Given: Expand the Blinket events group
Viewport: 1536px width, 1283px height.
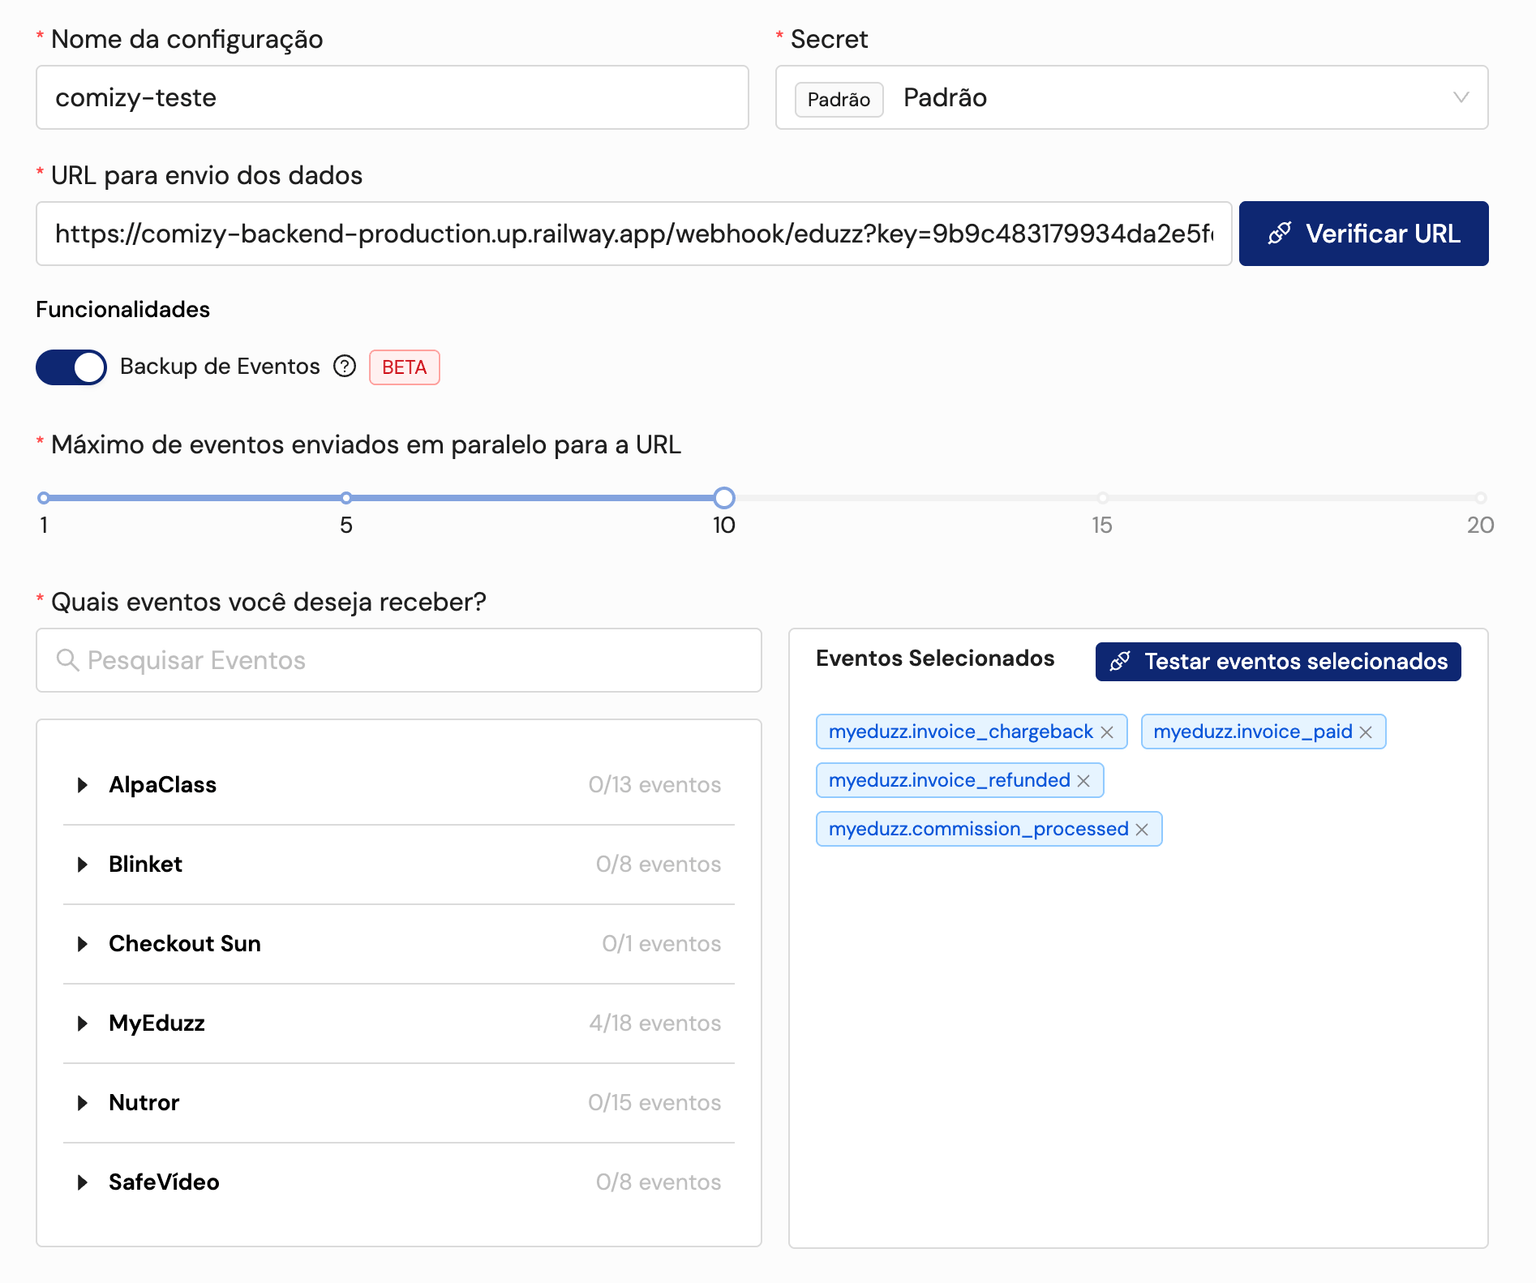Looking at the screenshot, I should tap(83, 864).
